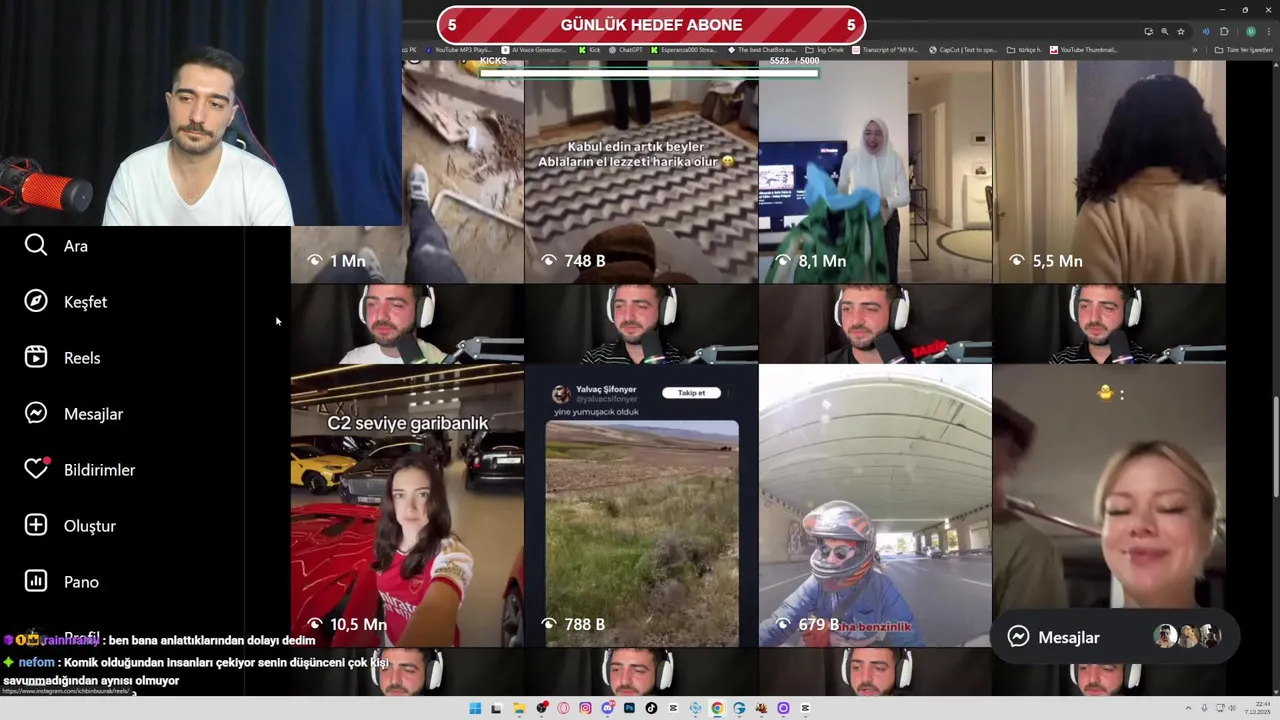The width and height of the screenshot is (1280, 720).
Task: Open the system tray hidden icons chevron
Action: point(1188,708)
